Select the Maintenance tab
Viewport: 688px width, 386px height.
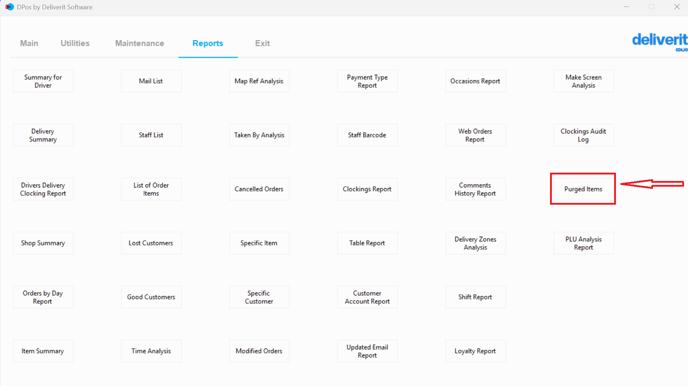click(140, 43)
